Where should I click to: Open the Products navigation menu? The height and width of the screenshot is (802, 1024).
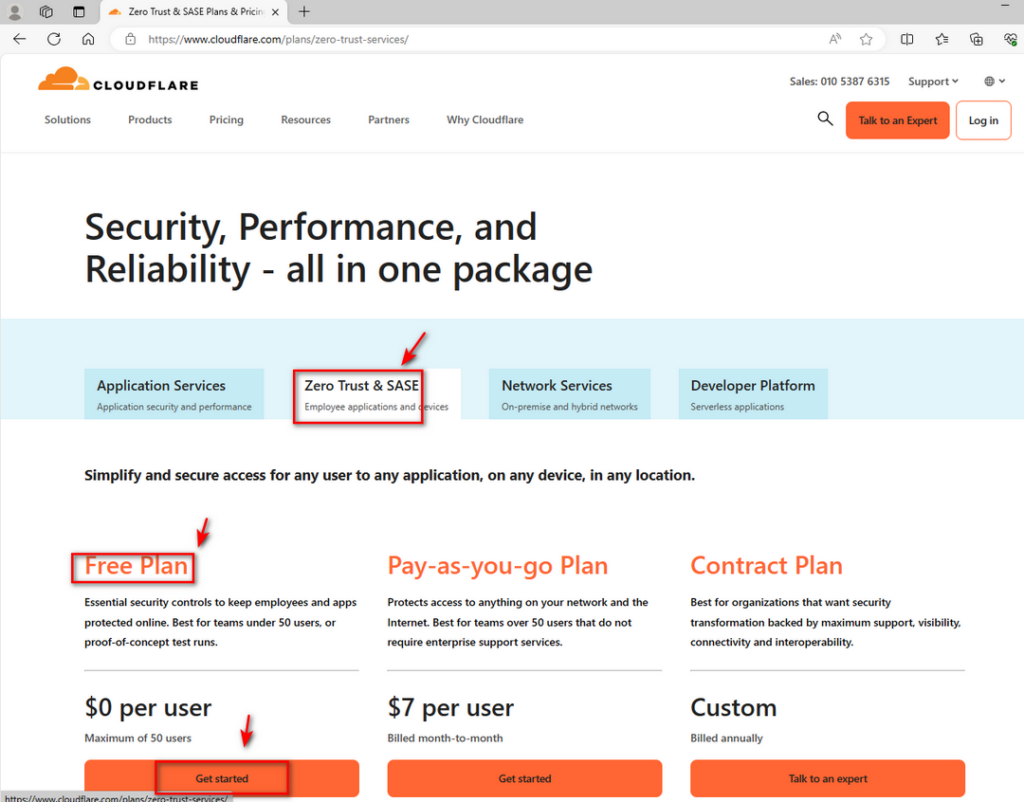pos(150,120)
